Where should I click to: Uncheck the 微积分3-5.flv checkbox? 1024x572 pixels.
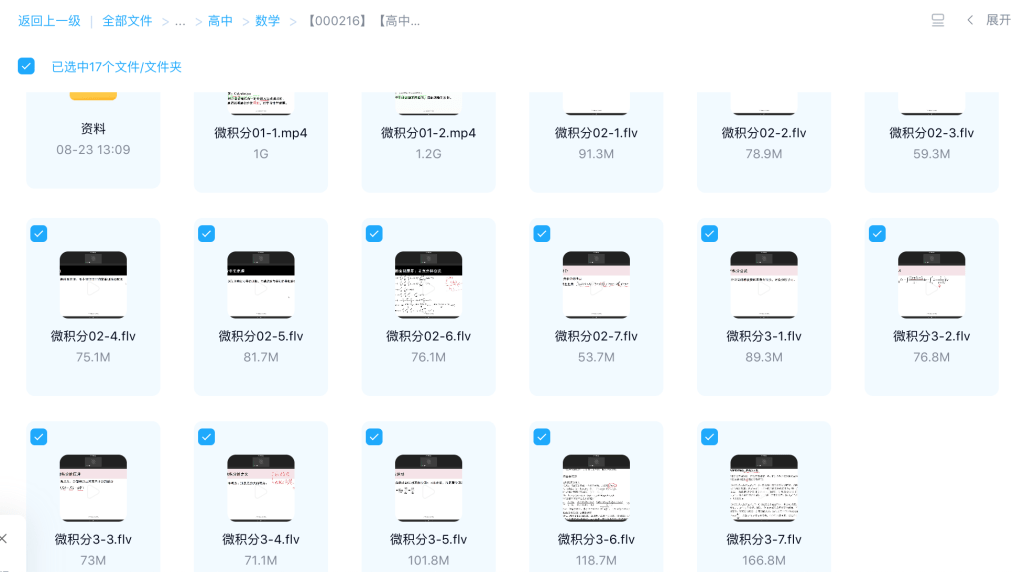374,437
